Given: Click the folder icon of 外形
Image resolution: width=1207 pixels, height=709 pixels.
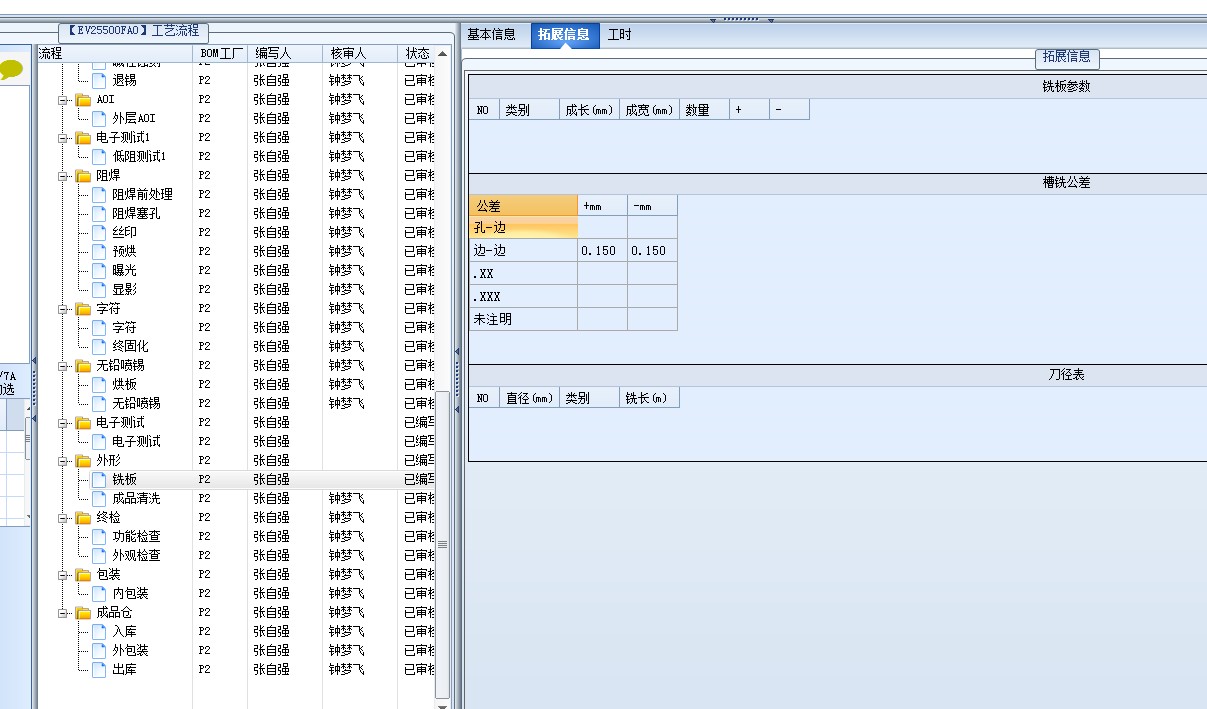Looking at the screenshot, I should pos(83,460).
